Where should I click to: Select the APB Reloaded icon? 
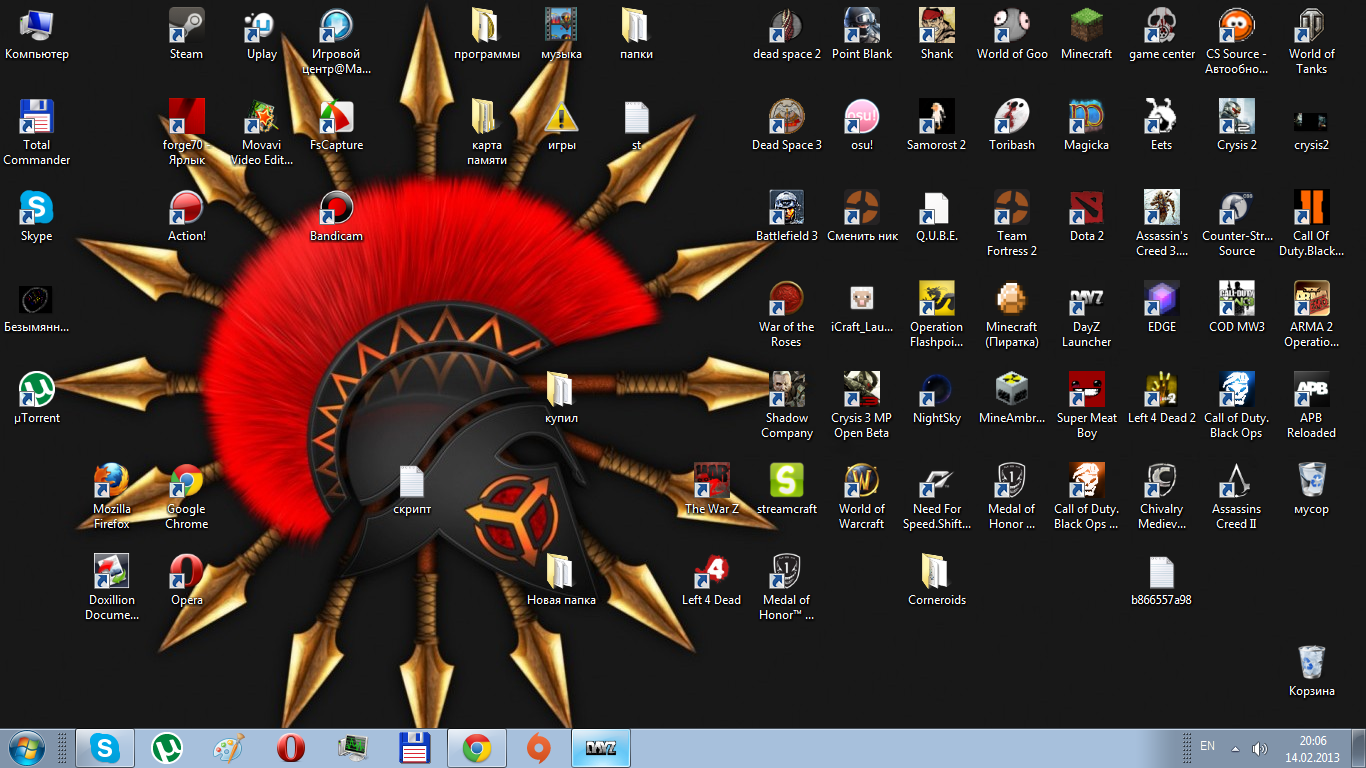pyautogui.click(x=1312, y=406)
